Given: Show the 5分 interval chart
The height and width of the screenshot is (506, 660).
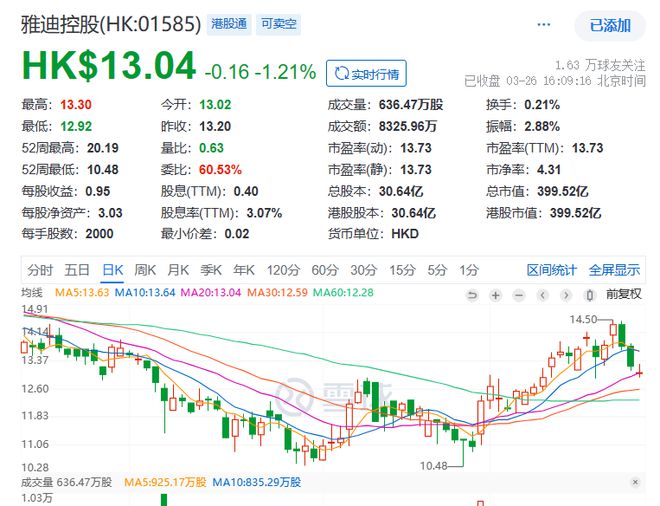Looking at the screenshot, I should click(x=437, y=270).
